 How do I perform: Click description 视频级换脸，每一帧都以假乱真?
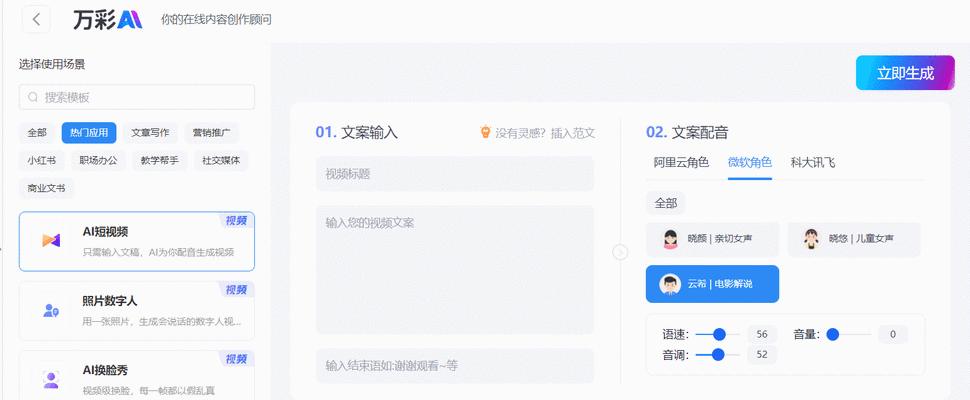point(148,391)
